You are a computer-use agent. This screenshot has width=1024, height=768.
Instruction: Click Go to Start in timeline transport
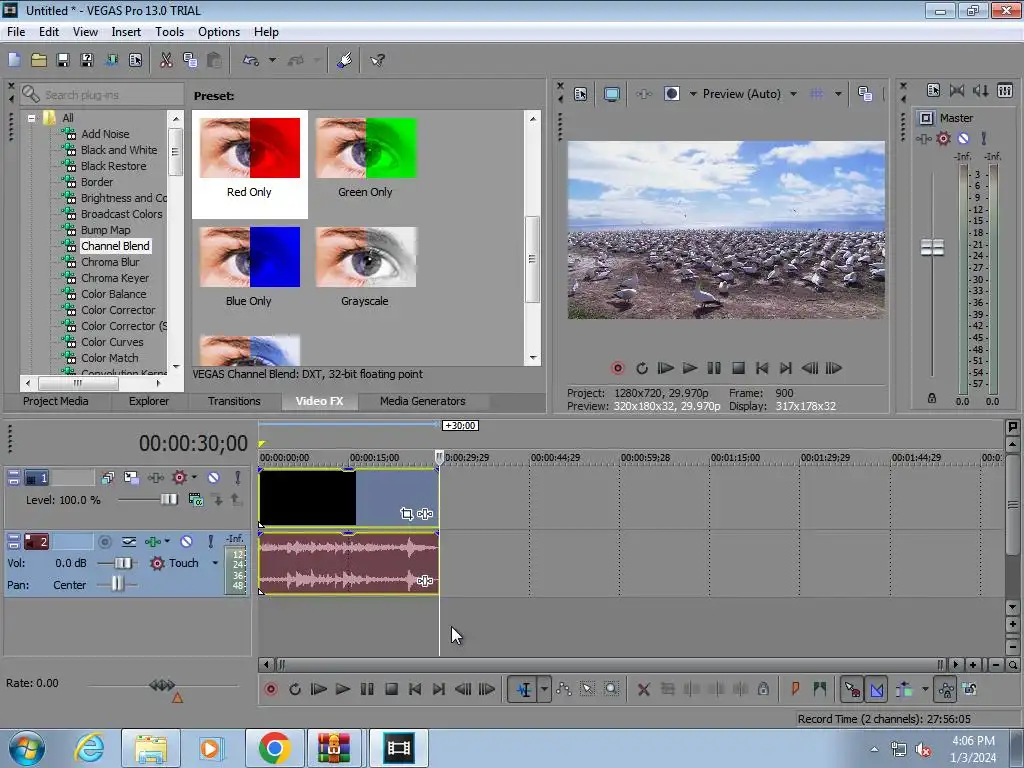[415, 689]
